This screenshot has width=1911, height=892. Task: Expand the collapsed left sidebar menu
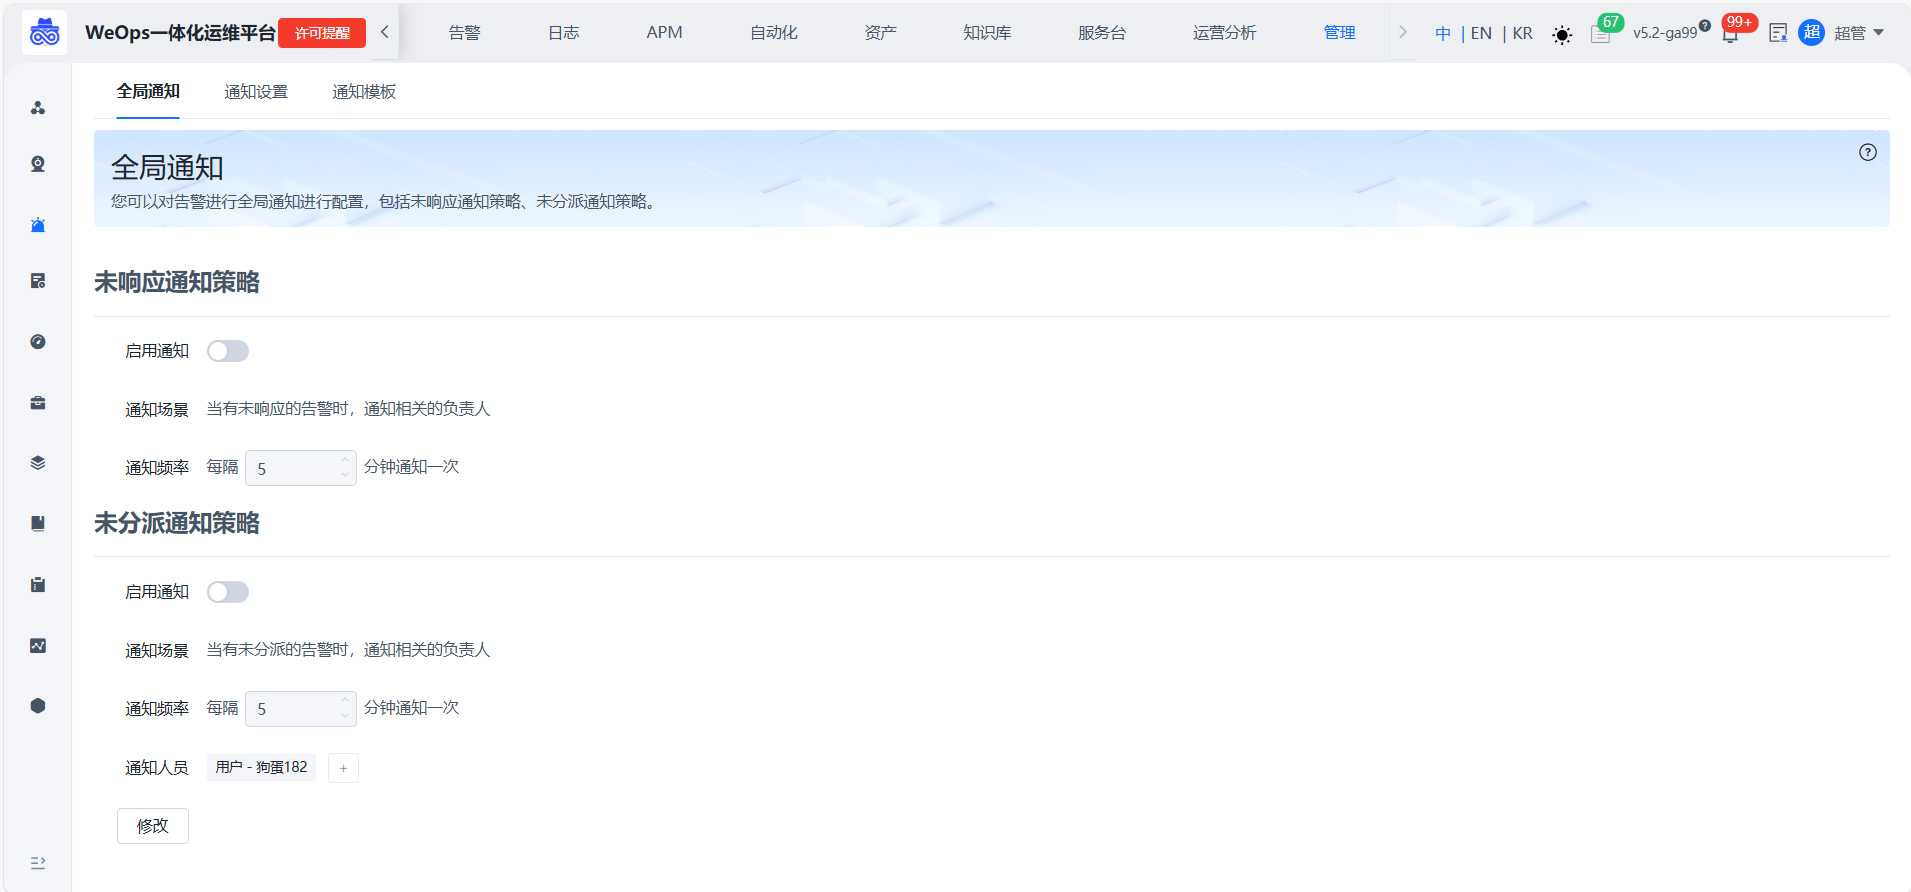(38, 862)
